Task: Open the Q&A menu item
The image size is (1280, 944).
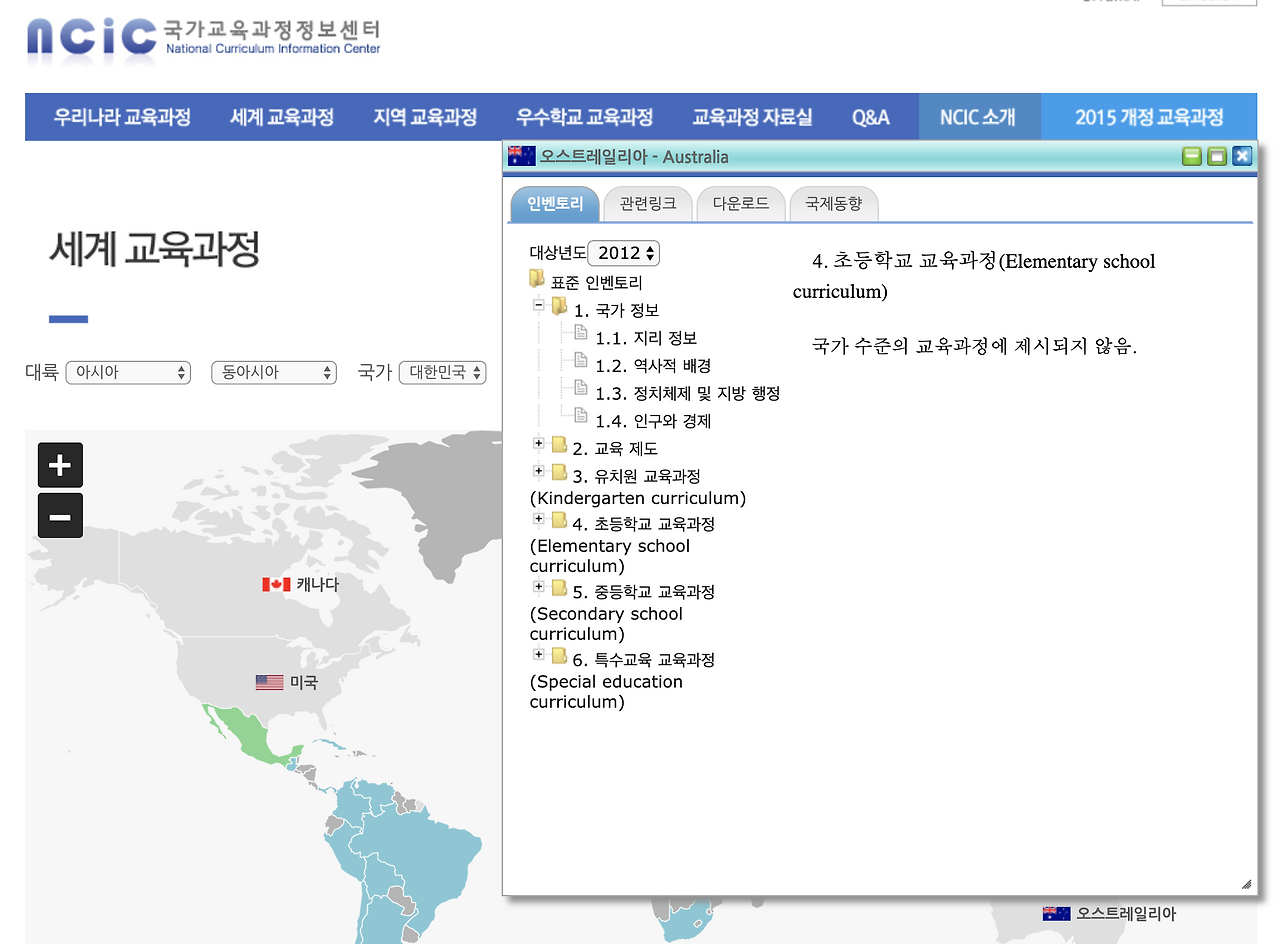Action: 870,116
